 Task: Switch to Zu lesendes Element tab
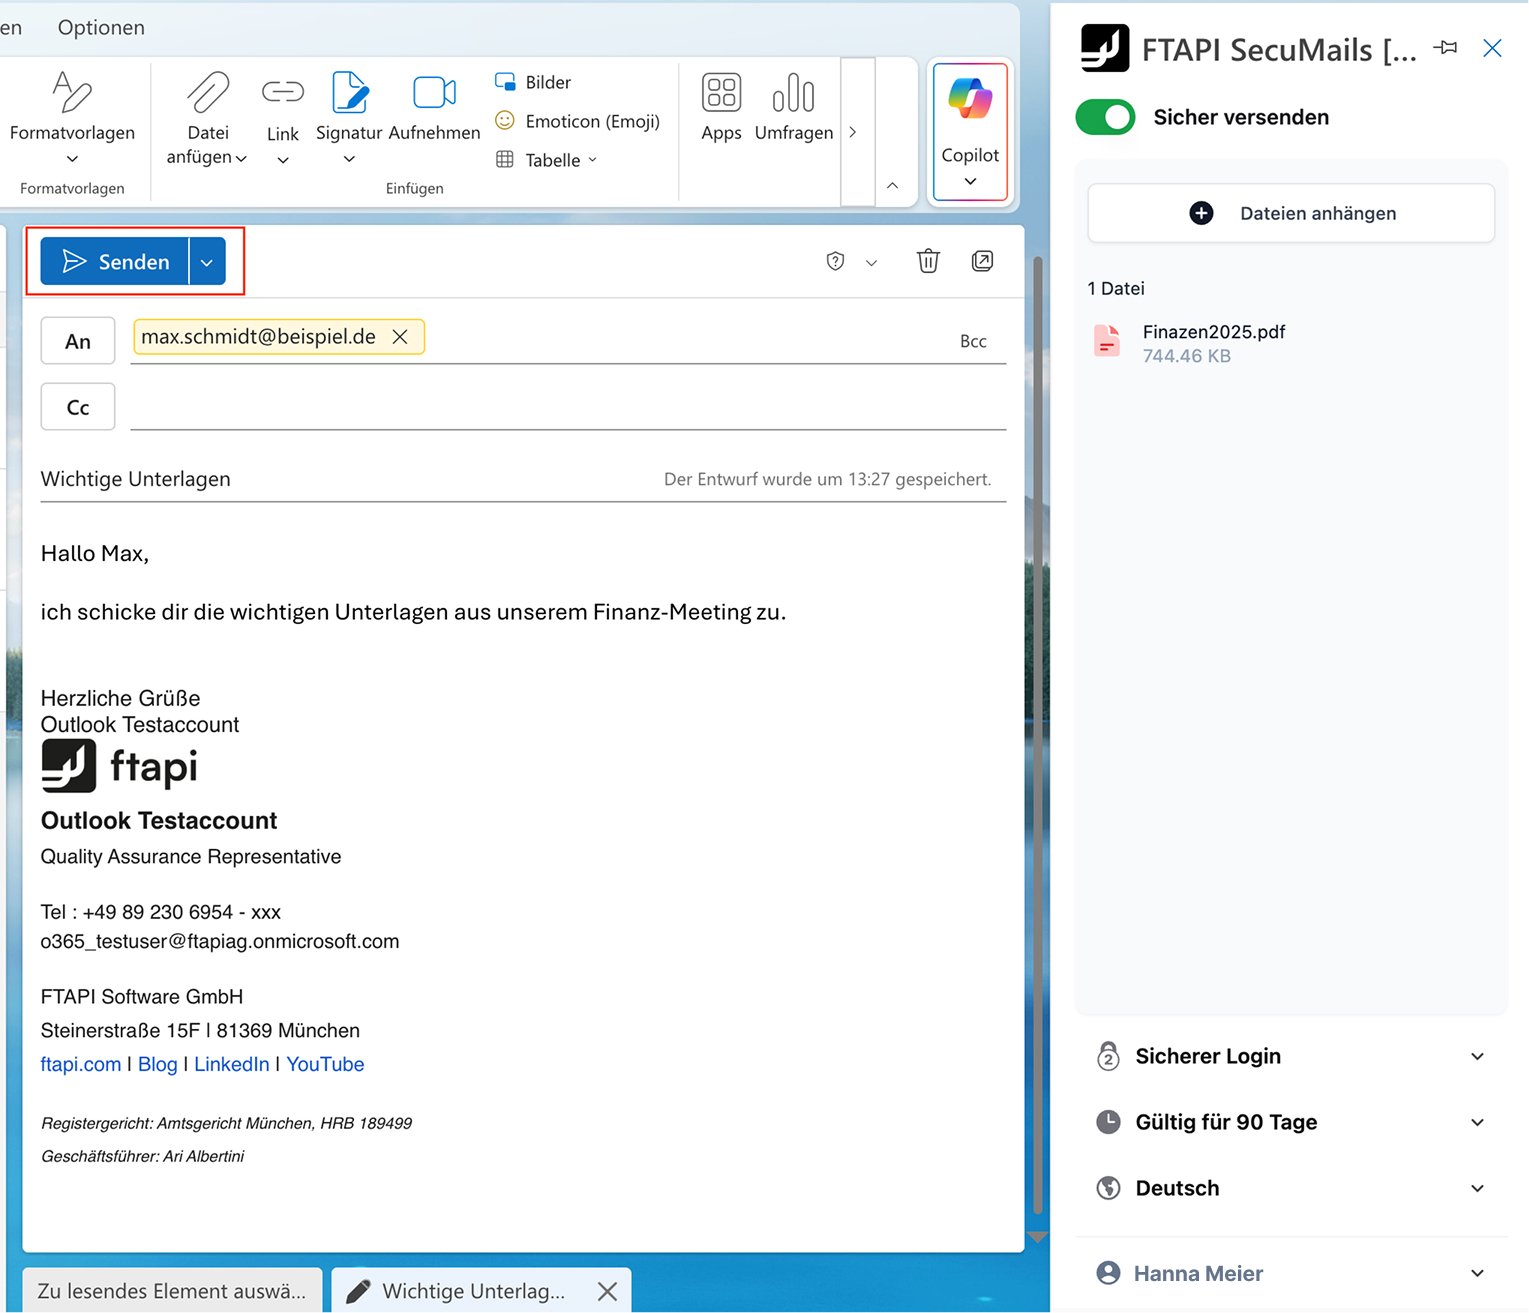(172, 1291)
